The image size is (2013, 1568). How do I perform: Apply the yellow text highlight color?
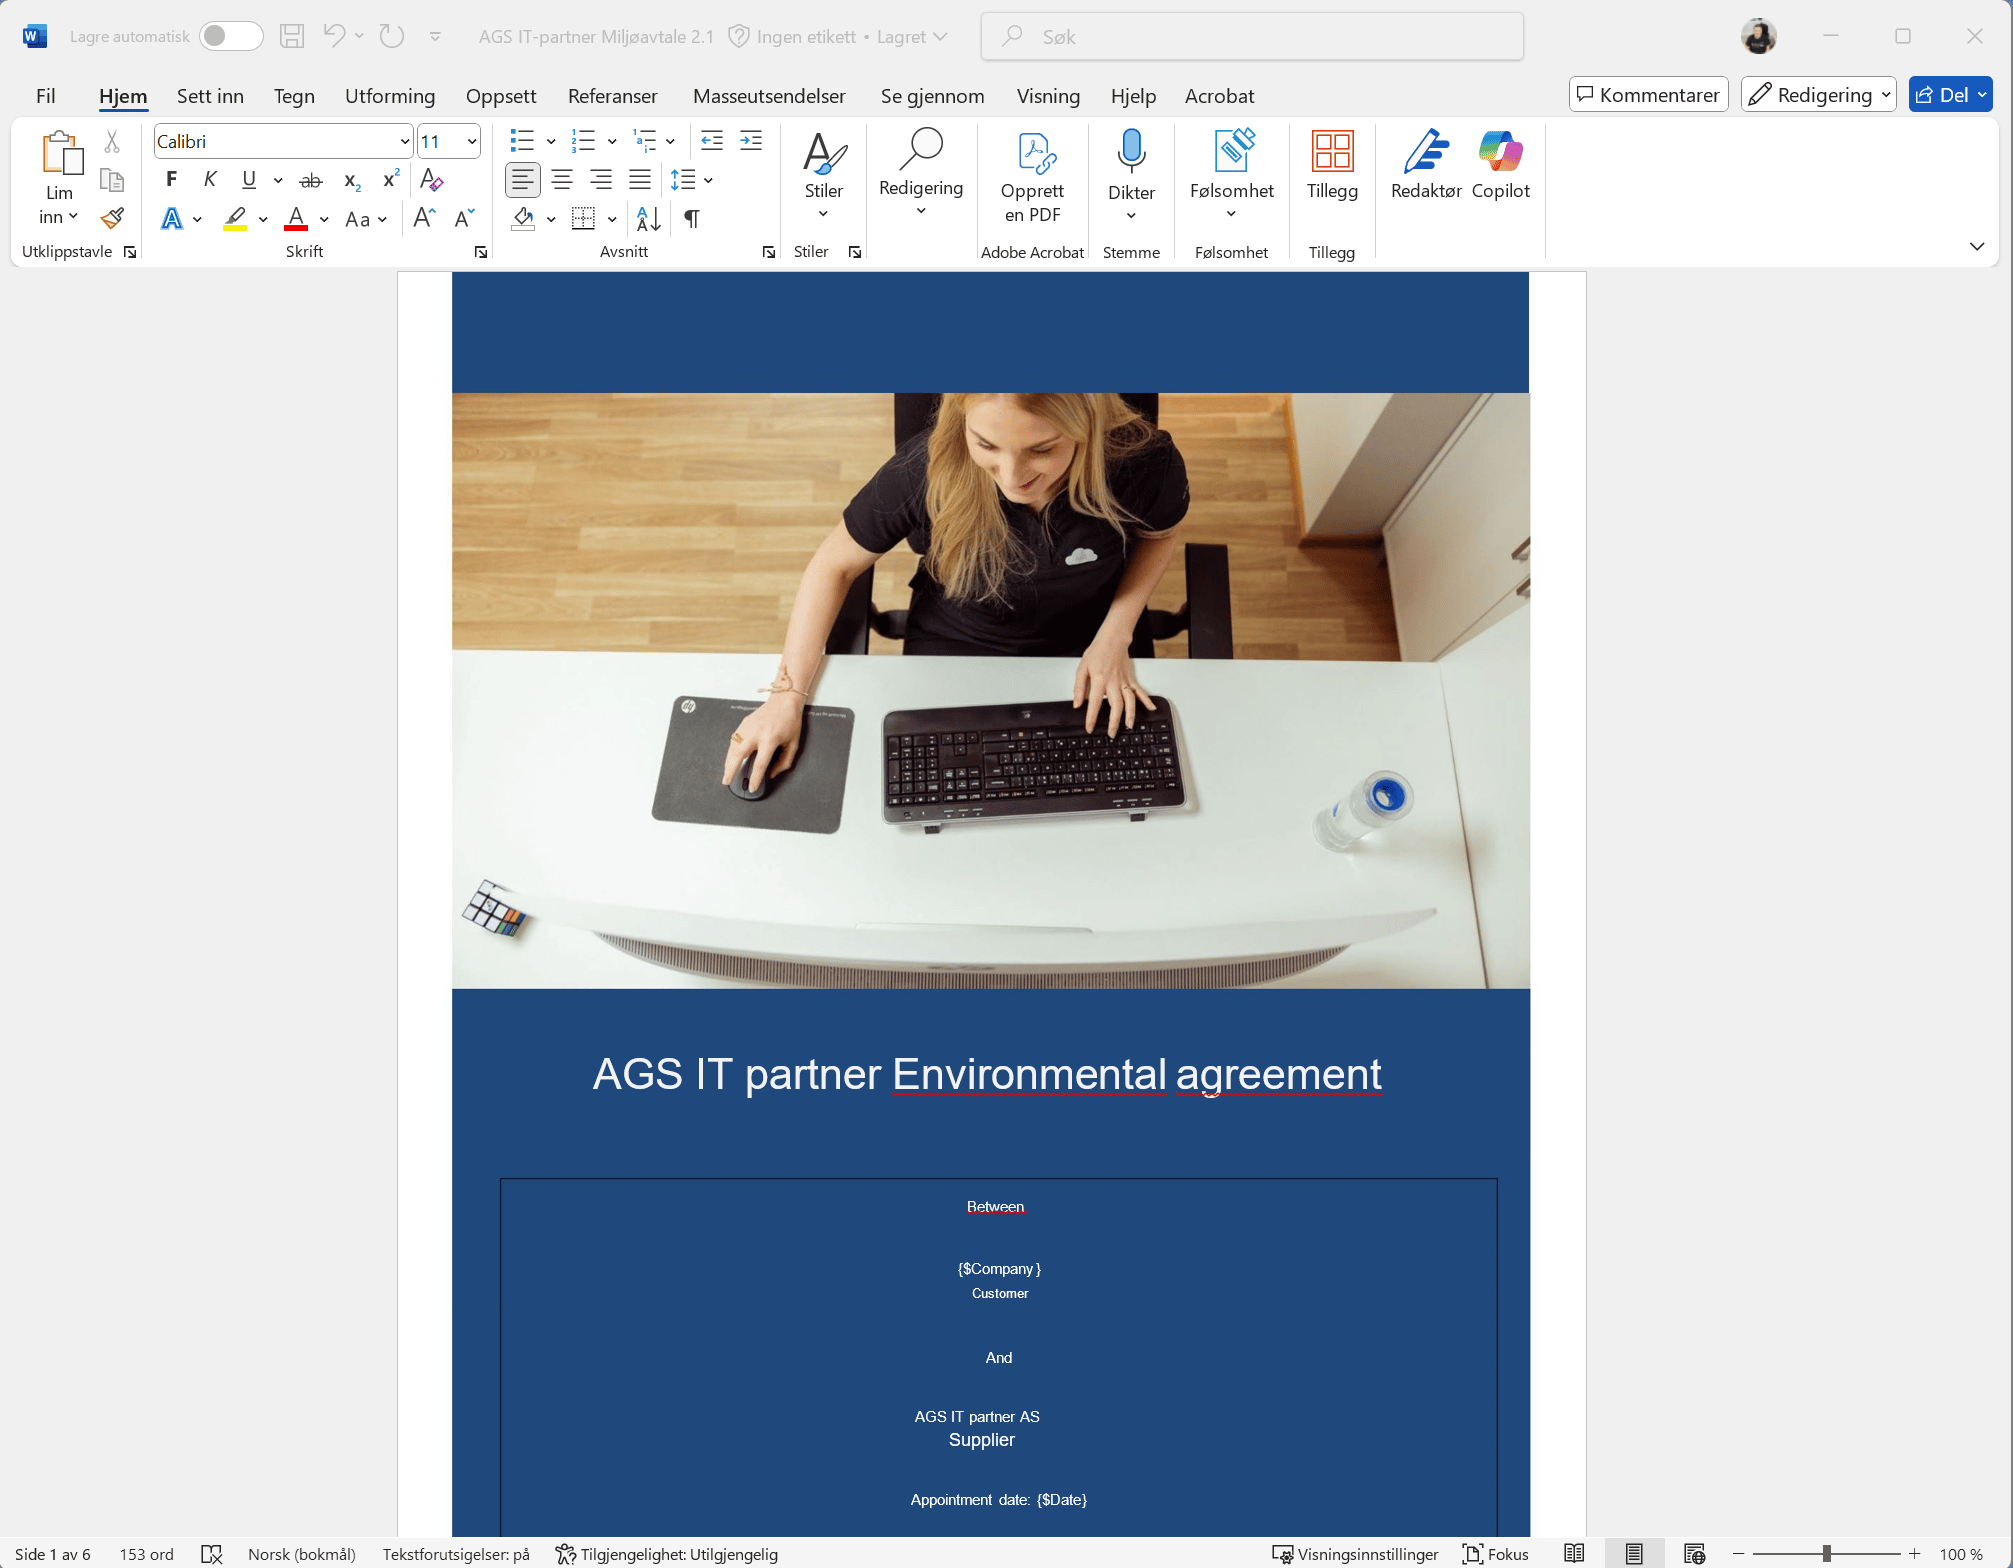[235, 218]
